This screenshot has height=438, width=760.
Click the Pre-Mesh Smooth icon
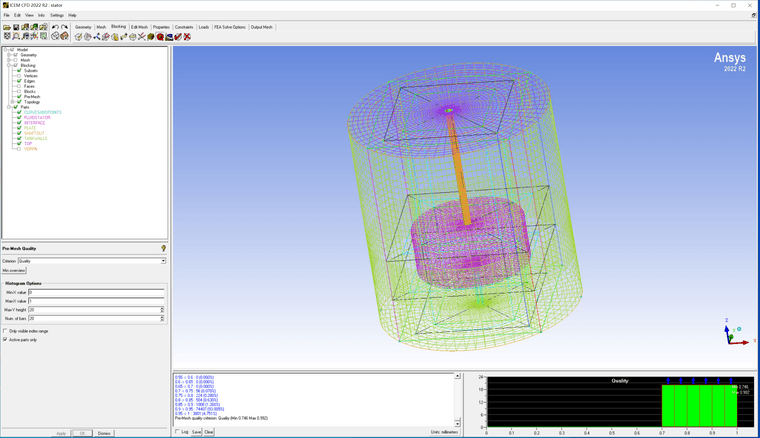pyautogui.click(x=169, y=36)
